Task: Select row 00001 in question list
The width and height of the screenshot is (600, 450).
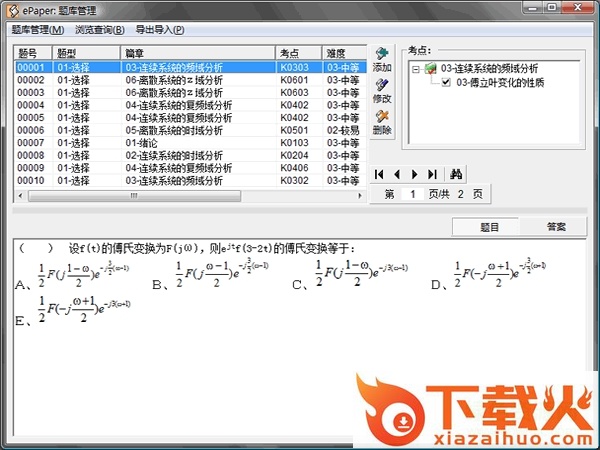Action: pos(190,67)
